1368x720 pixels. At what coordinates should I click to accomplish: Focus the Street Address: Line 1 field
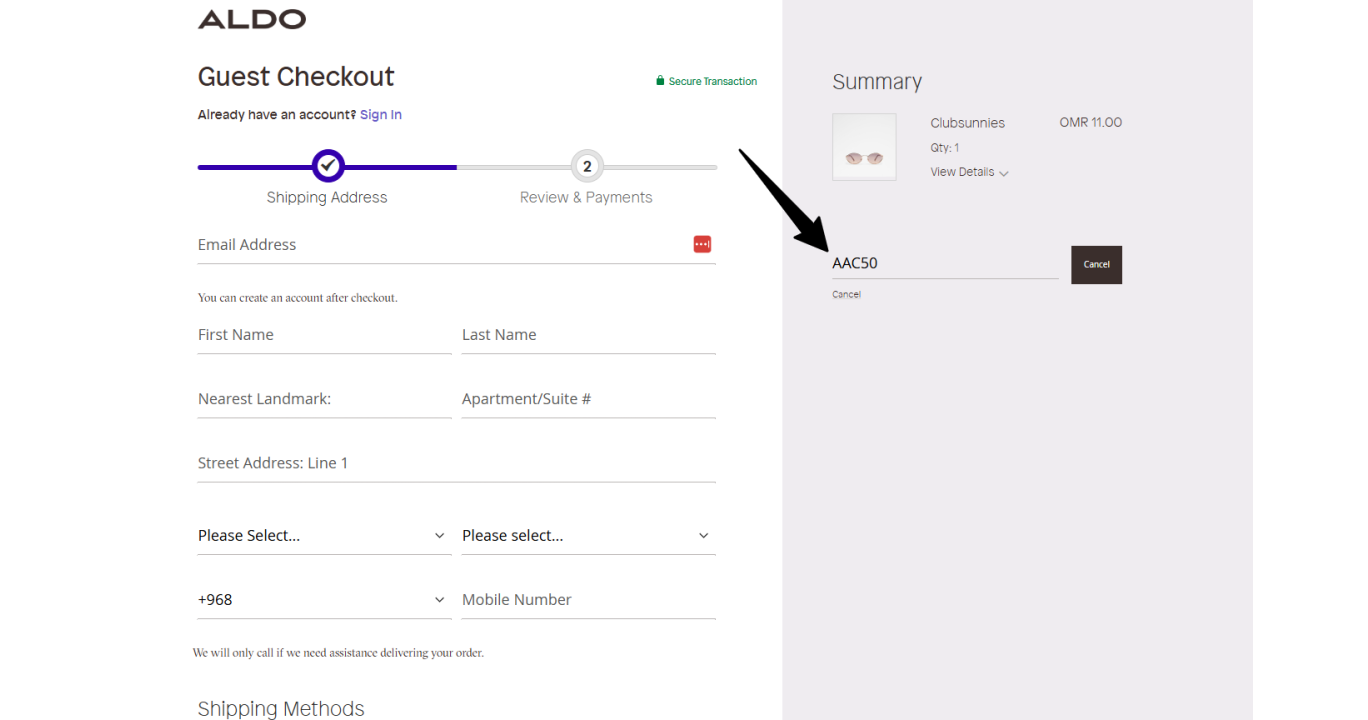(x=457, y=463)
